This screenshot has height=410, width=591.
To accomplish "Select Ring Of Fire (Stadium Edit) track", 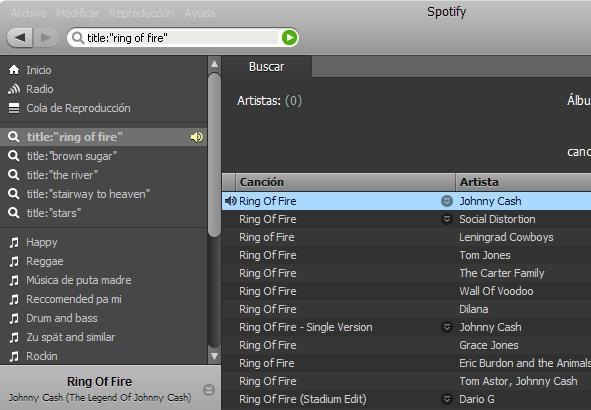I will point(303,399).
